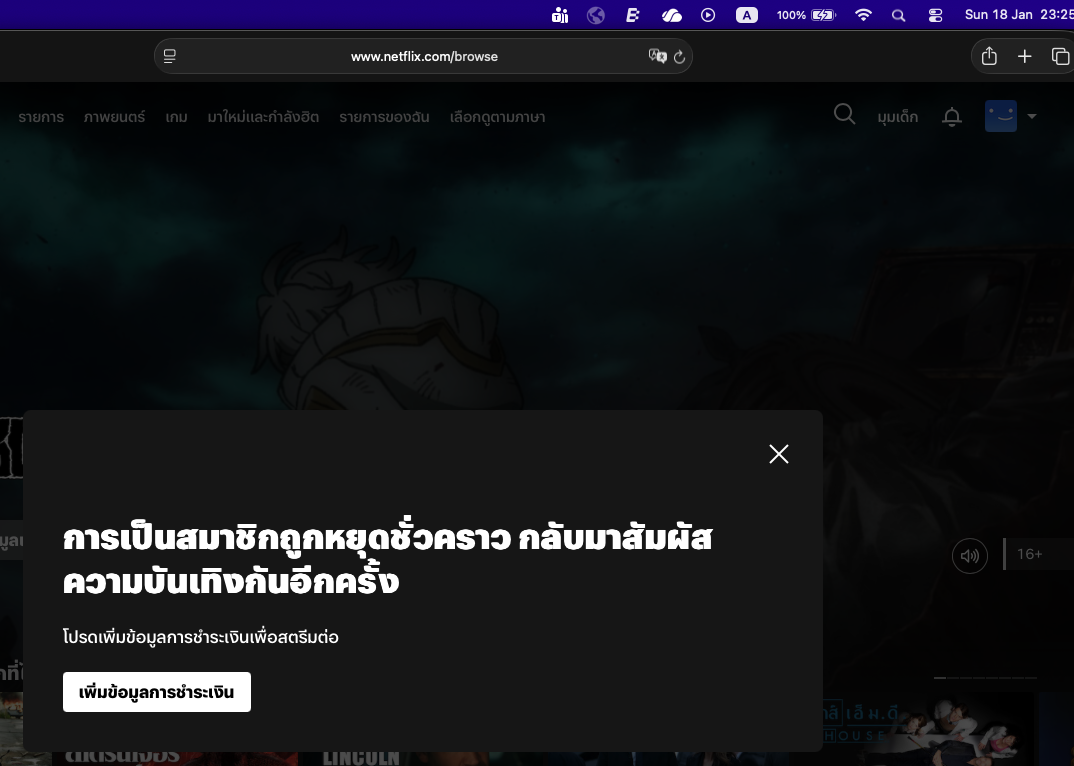Open the มุมเด็ก kids section link
Screen dimensions: 1074x766
tap(897, 117)
